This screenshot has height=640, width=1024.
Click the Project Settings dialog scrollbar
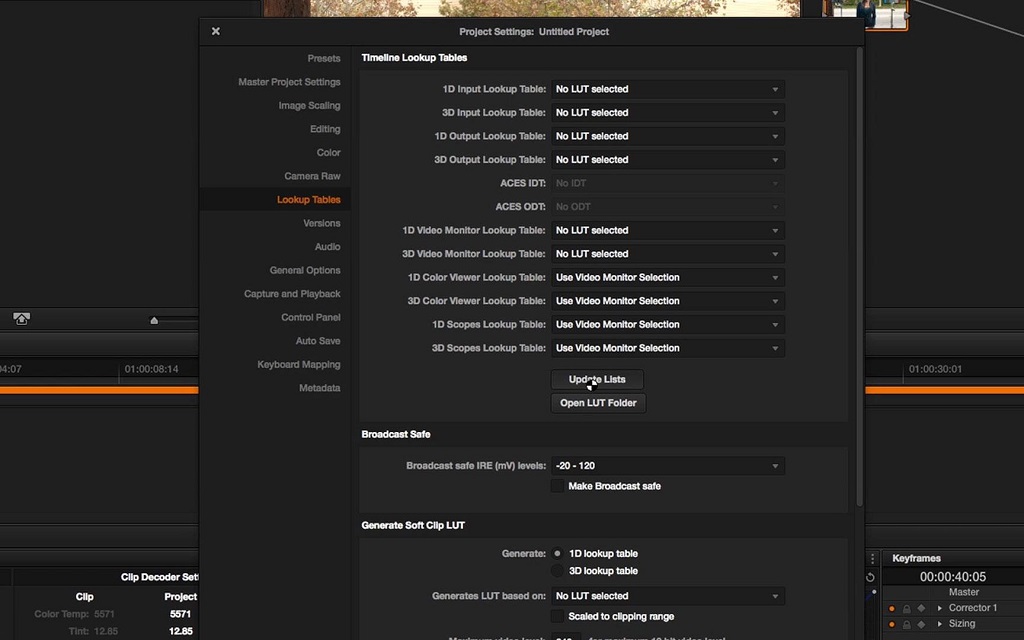click(x=859, y=276)
